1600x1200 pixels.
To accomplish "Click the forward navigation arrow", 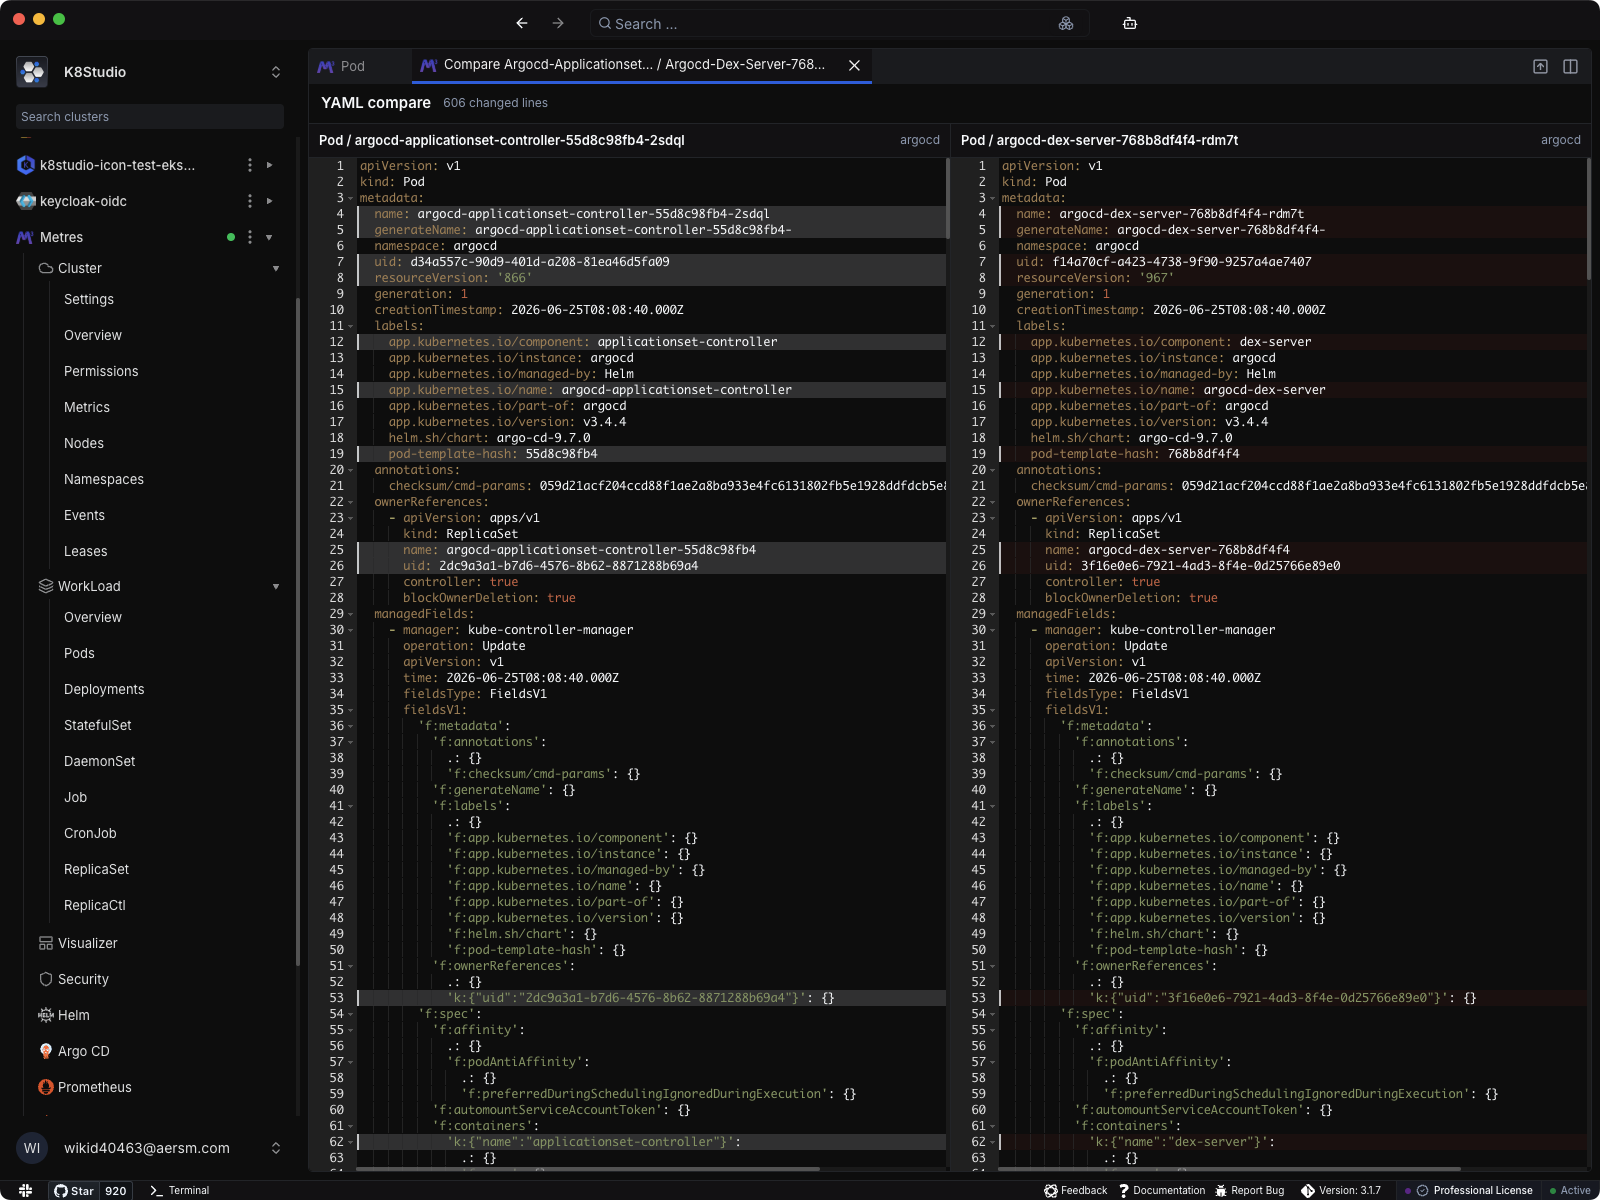I will point(558,23).
